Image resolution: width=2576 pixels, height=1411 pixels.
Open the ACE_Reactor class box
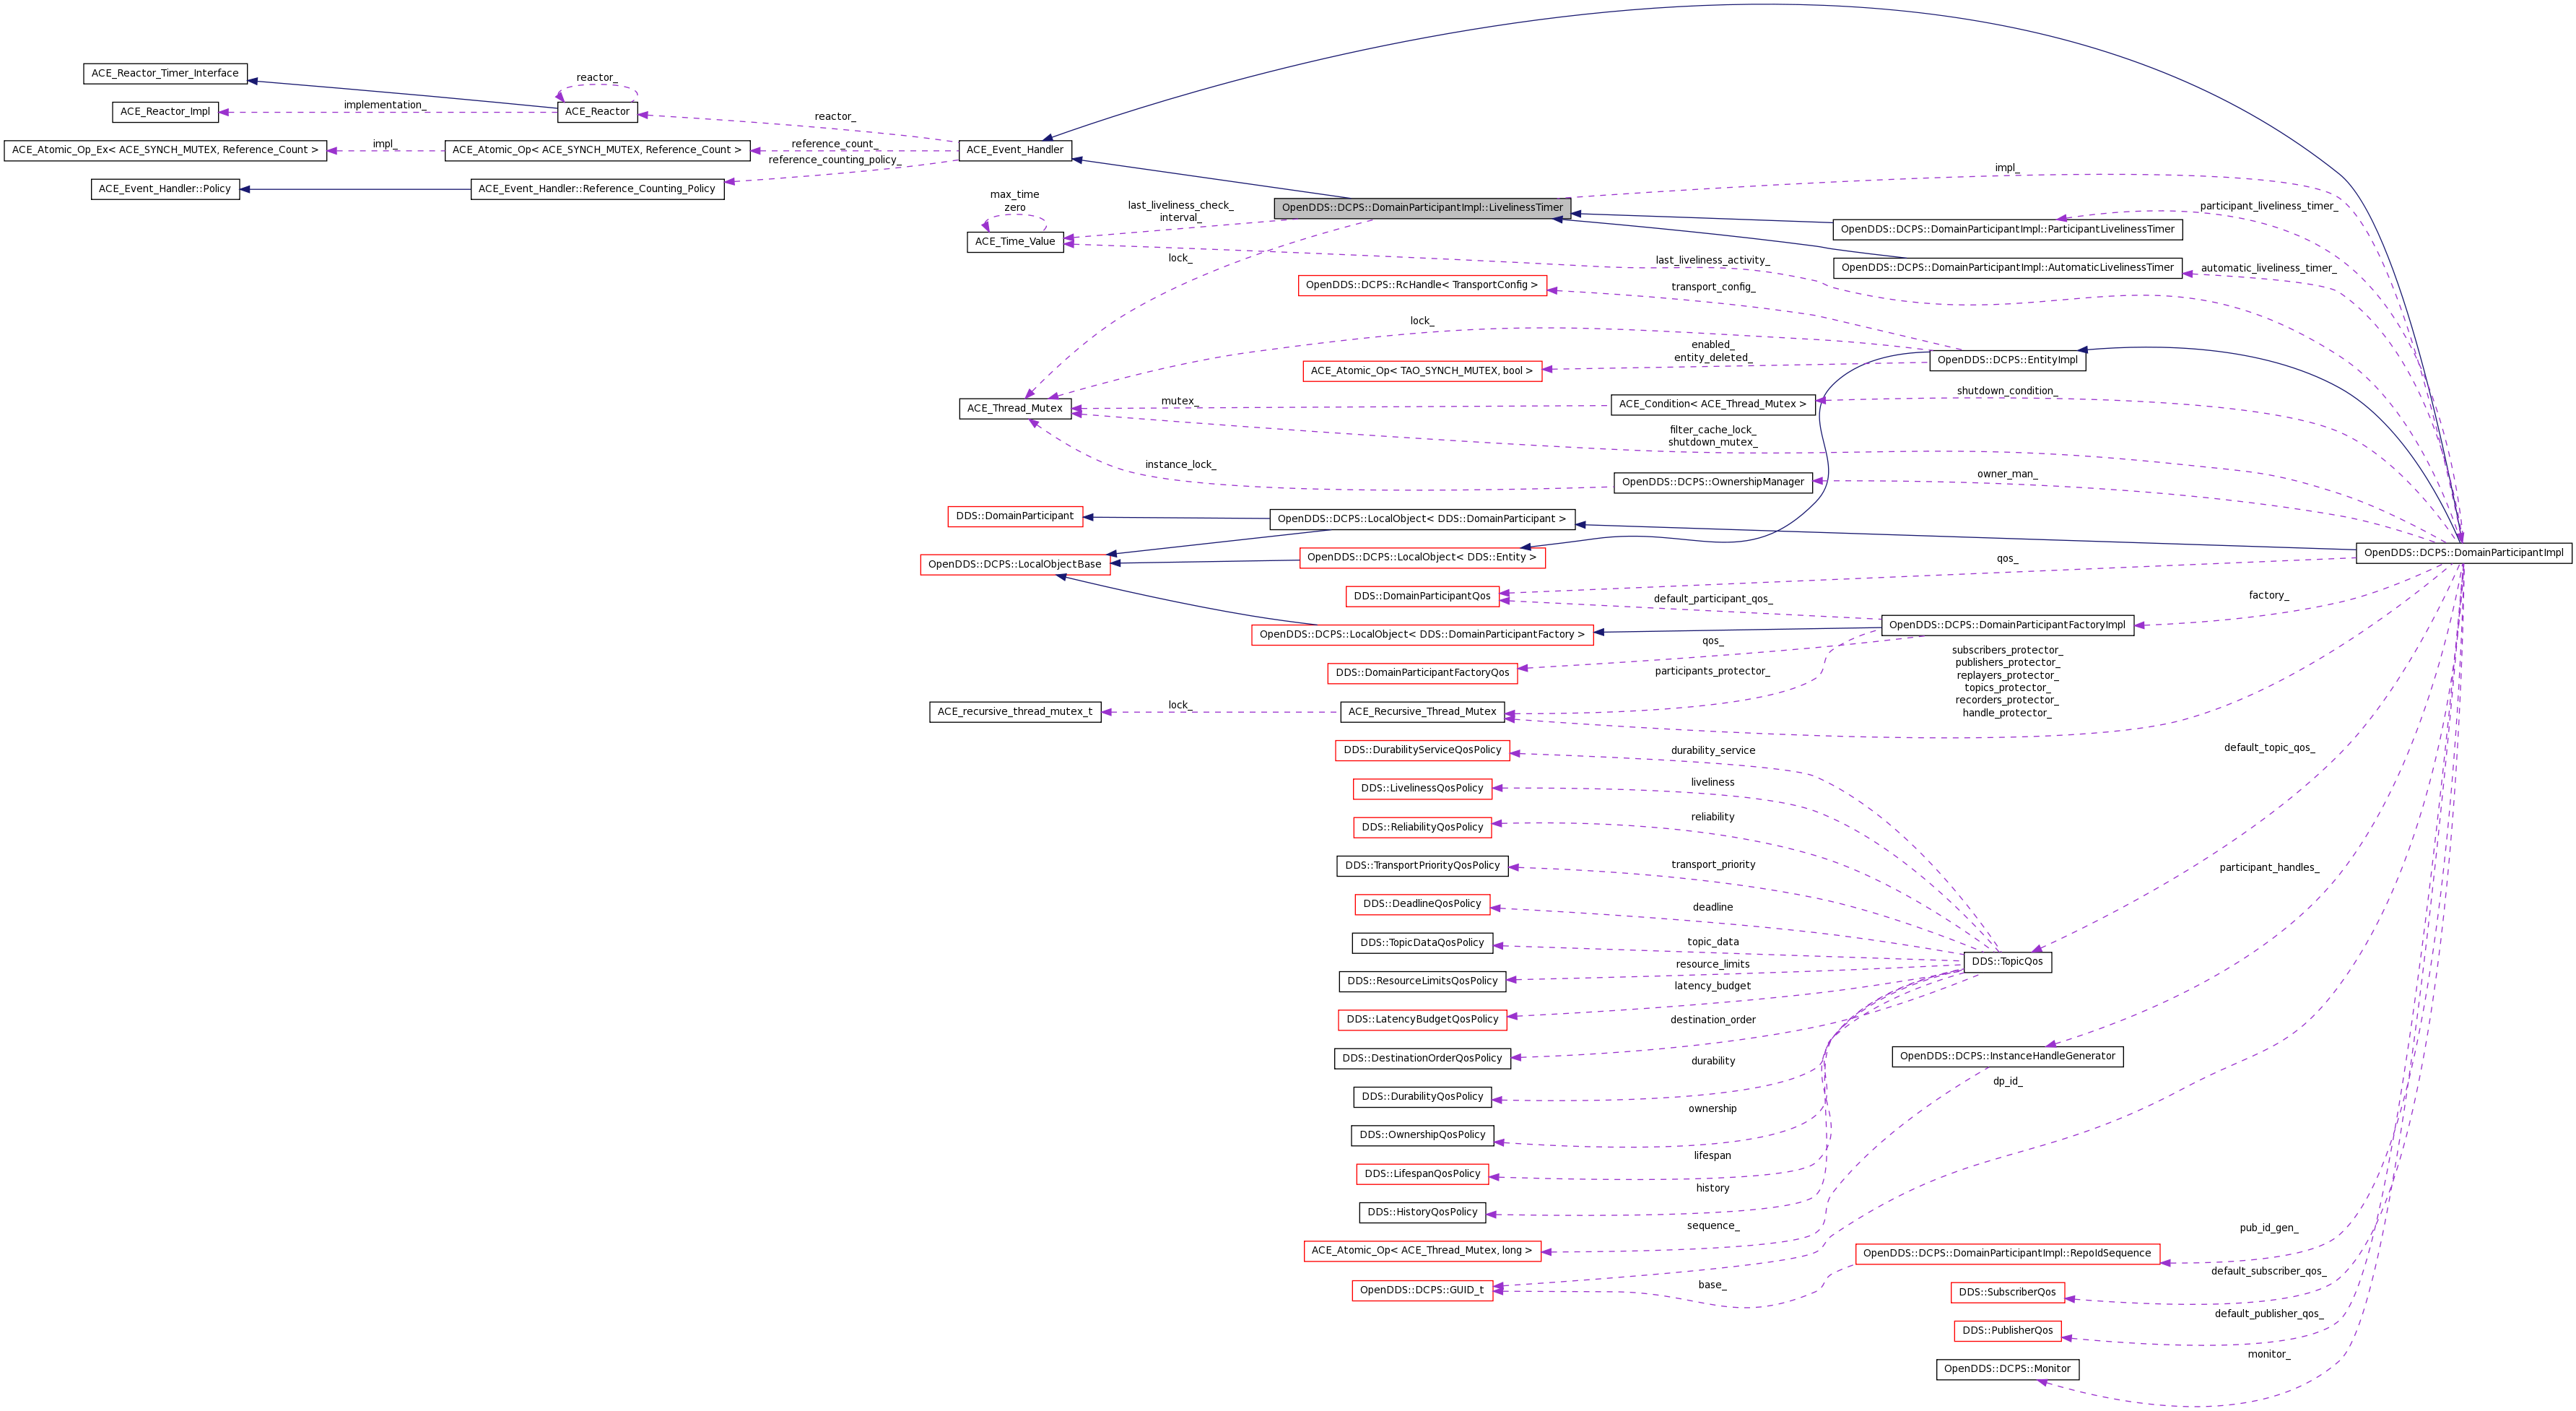(x=597, y=112)
